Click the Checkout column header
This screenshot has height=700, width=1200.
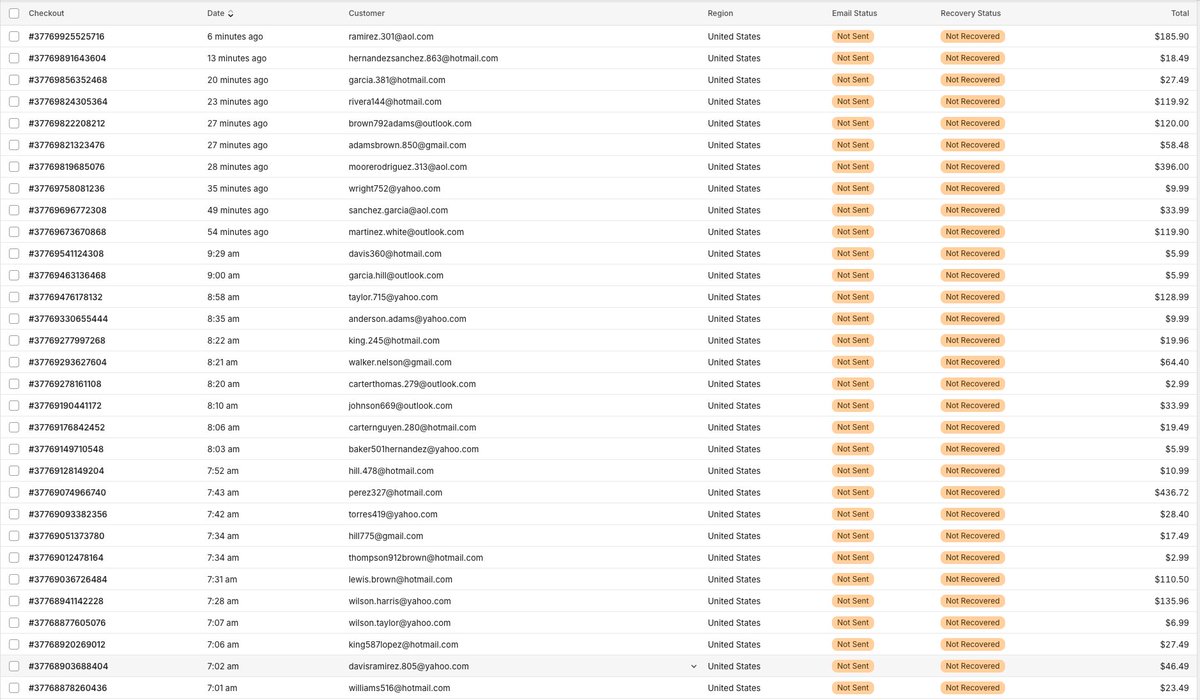pos(46,14)
